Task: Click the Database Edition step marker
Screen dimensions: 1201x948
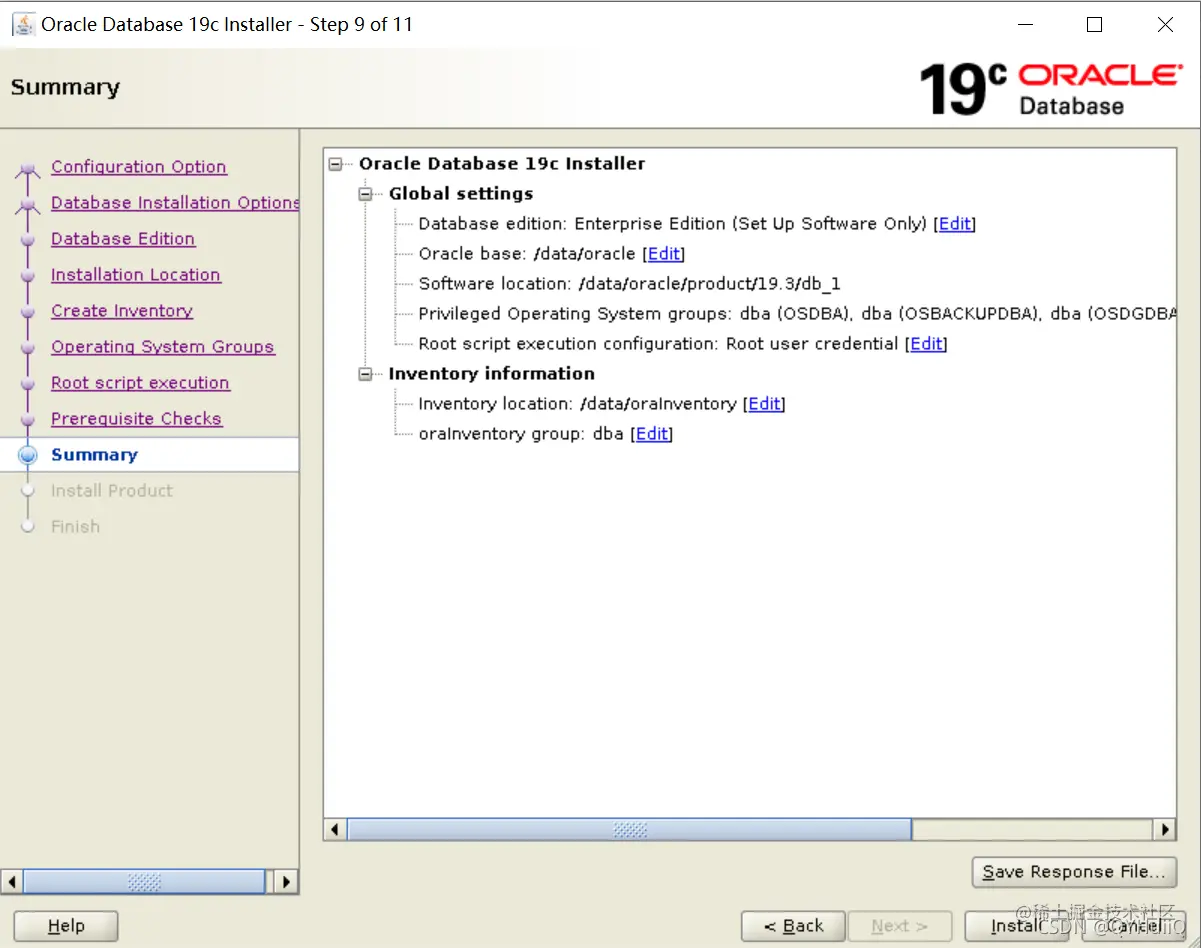Action: coord(28,240)
